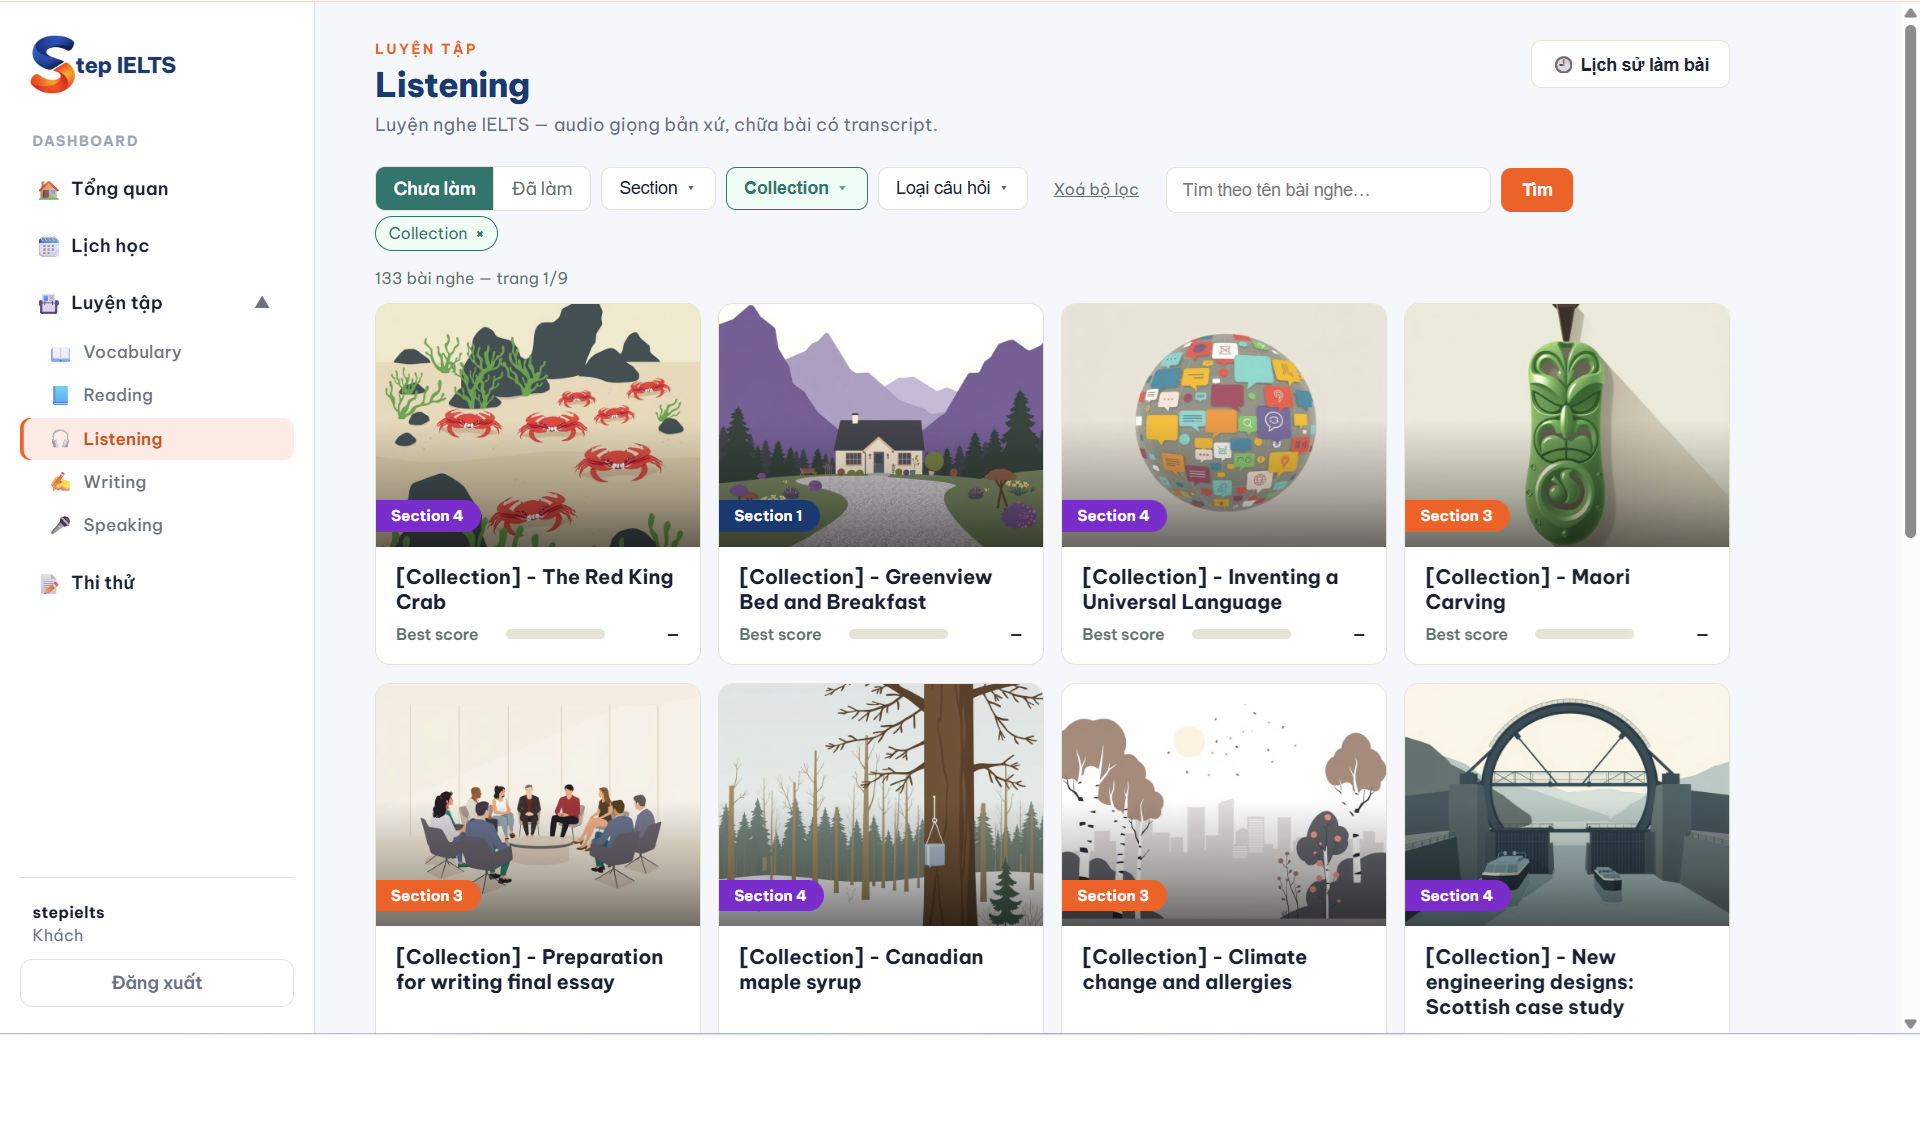
Task: Click the Speaking microphone icon
Action: [60, 526]
